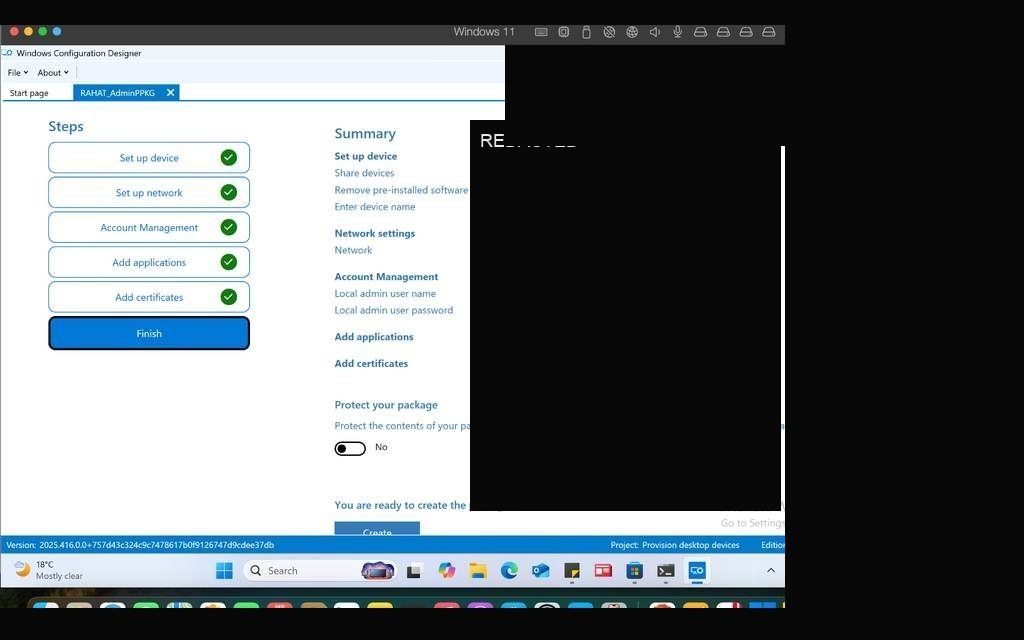This screenshot has width=1024, height=640.
Task: Open Terminal from the taskbar
Action: click(665, 571)
